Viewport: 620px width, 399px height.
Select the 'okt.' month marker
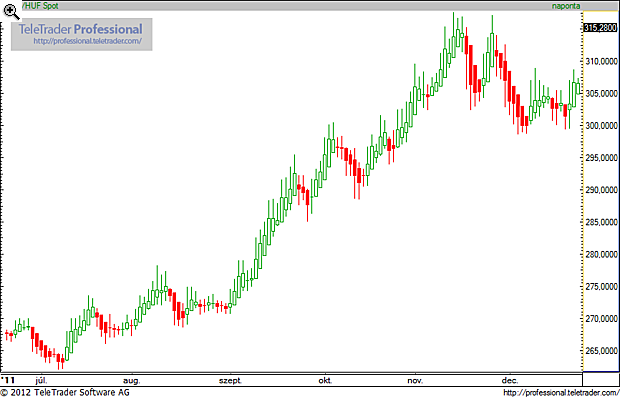pos(325,380)
